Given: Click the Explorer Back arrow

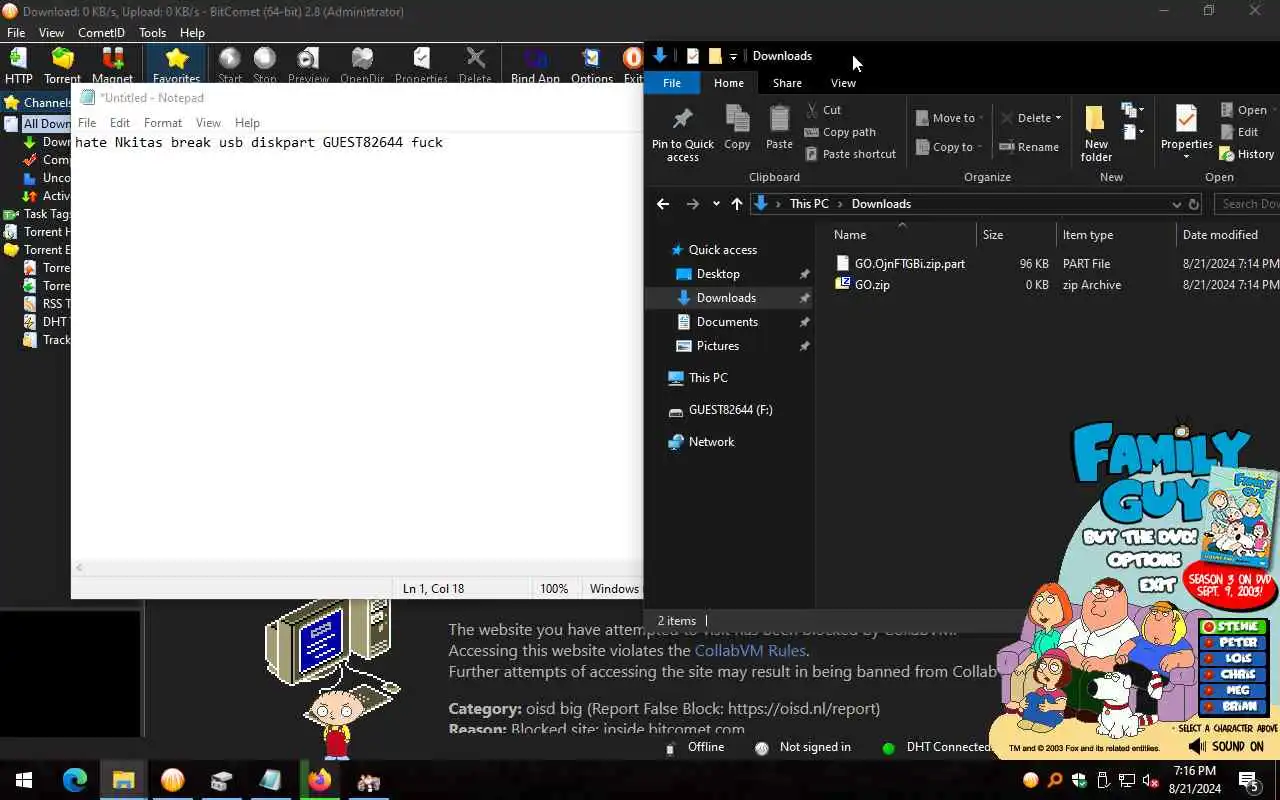Looking at the screenshot, I should [x=663, y=204].
